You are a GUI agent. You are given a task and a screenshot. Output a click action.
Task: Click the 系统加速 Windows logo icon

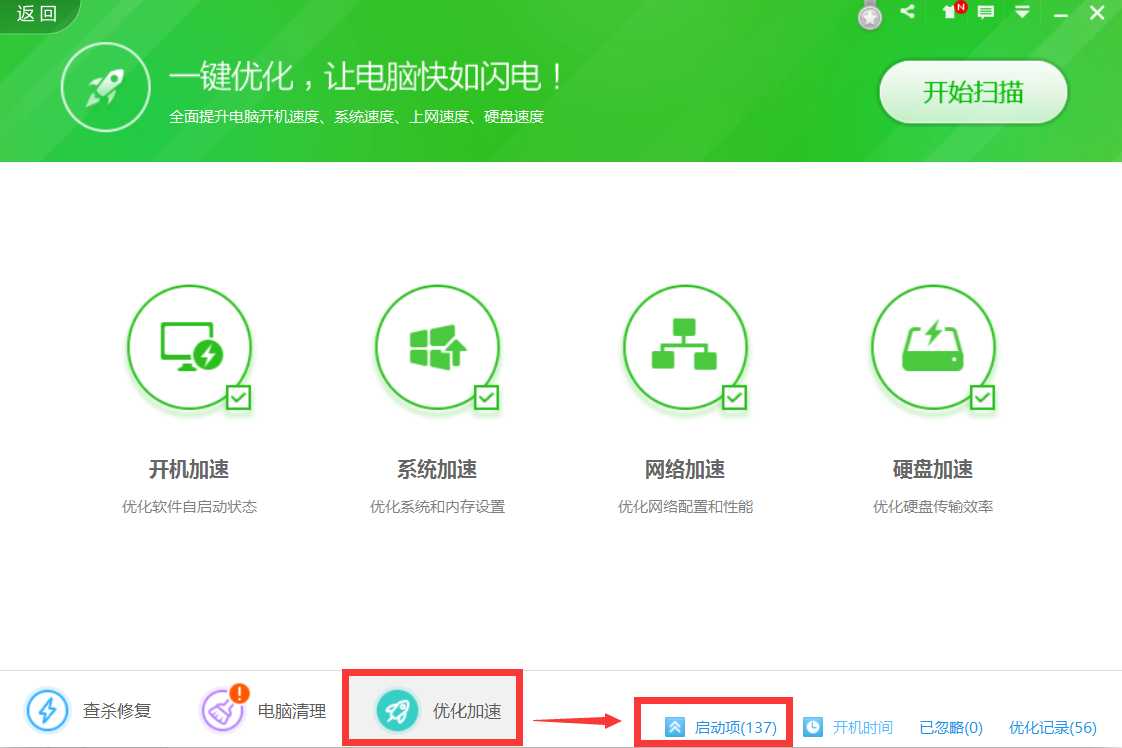437,347
